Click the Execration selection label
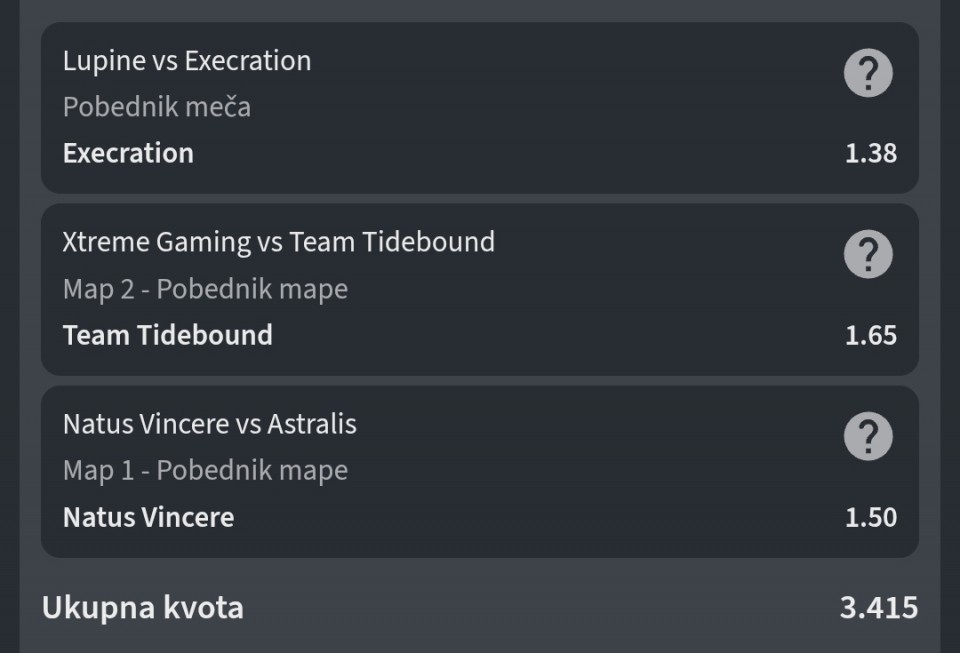Viewport: 960px width, 653px height. pos(128,153)
